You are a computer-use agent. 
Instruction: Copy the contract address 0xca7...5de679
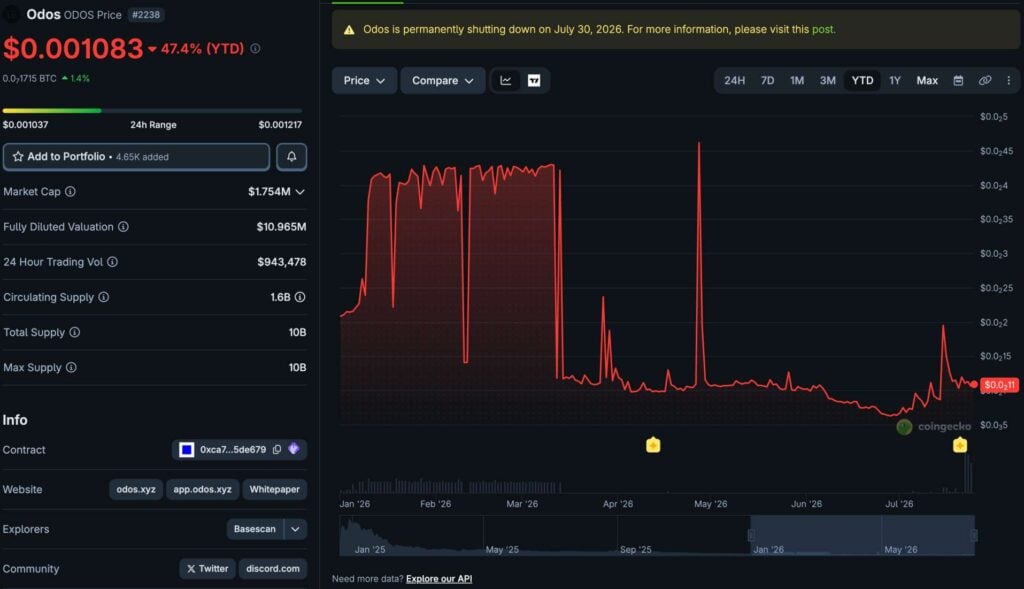coord(277,449)
